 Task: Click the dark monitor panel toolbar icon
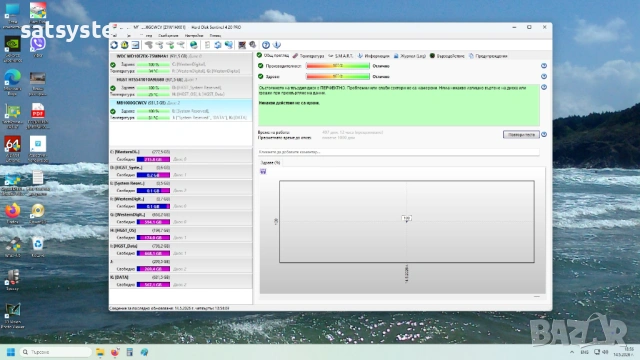242,45
